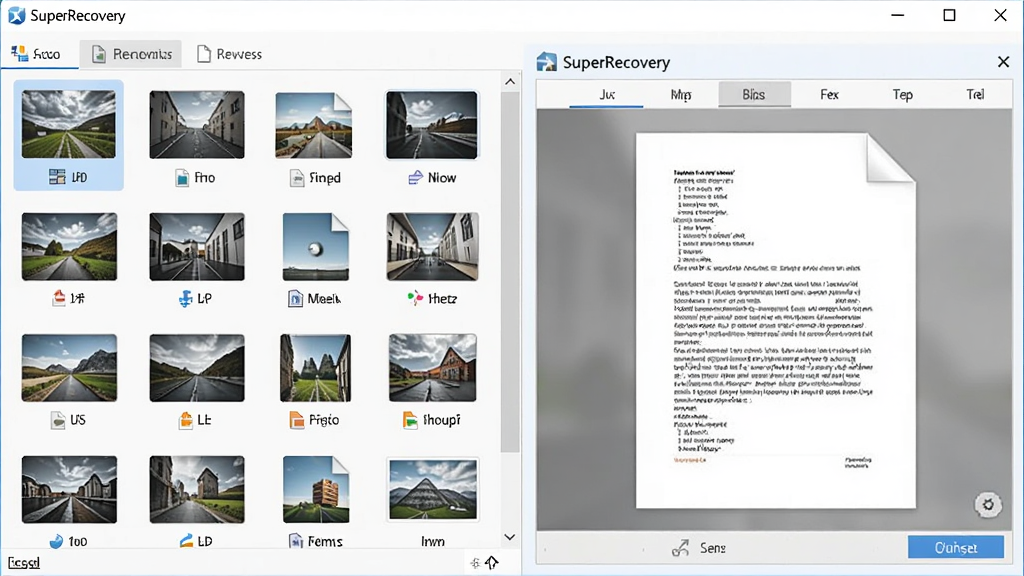Click the scroll-up arrow of the thumbnail list
The image size is (1024, 576).
coord(510,82)
